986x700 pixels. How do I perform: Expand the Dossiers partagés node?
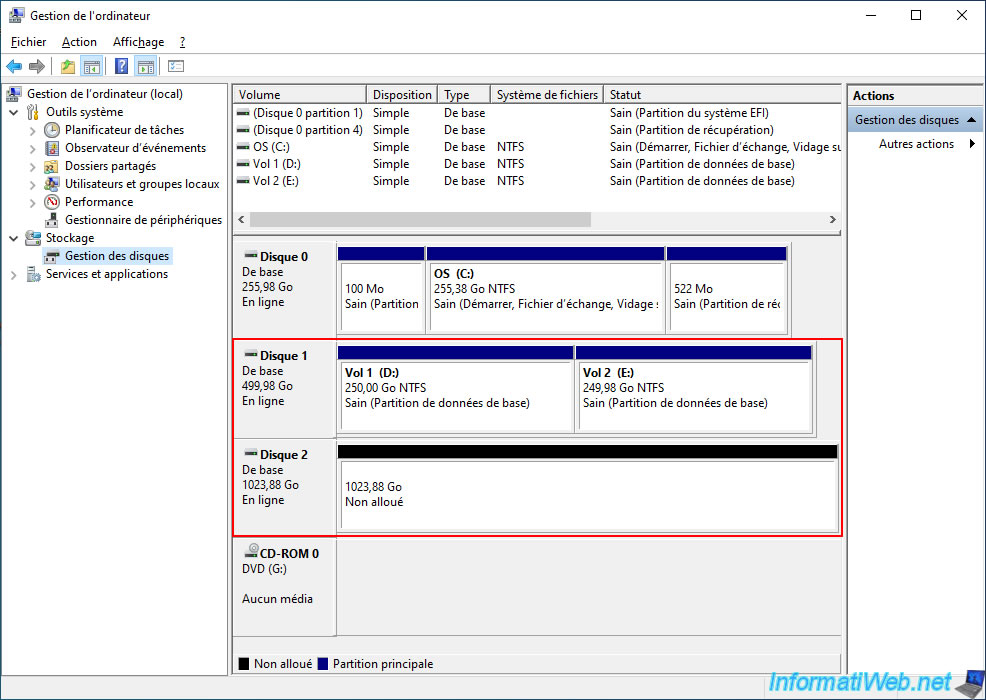click(32, 166)
